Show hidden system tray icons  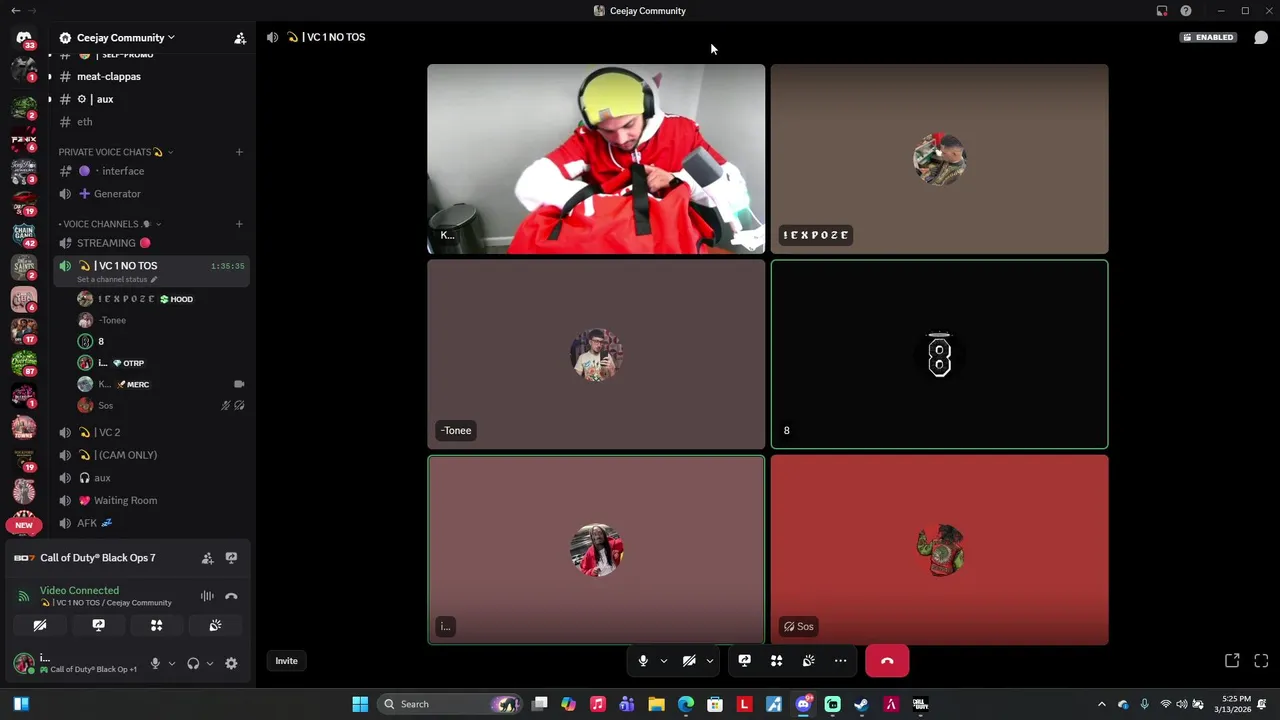1102,704
